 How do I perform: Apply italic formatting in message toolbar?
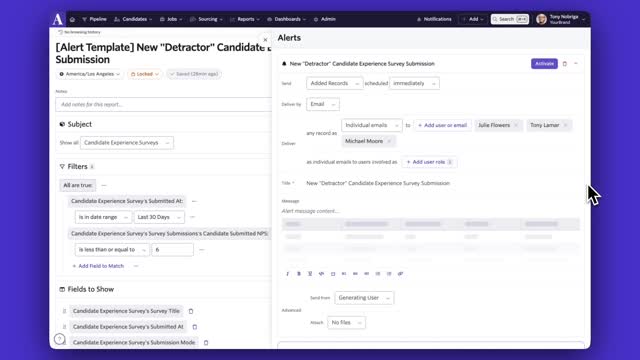tap(287, 274)
